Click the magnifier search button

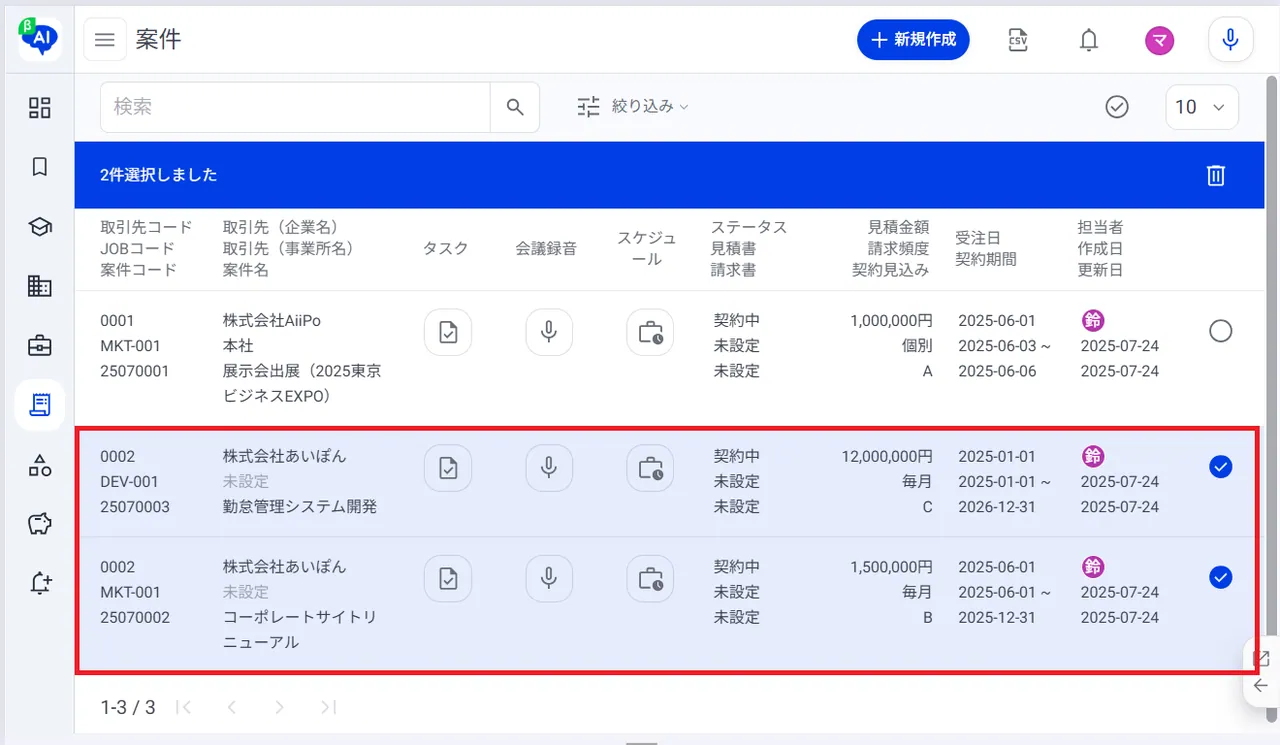click(515, 107)
